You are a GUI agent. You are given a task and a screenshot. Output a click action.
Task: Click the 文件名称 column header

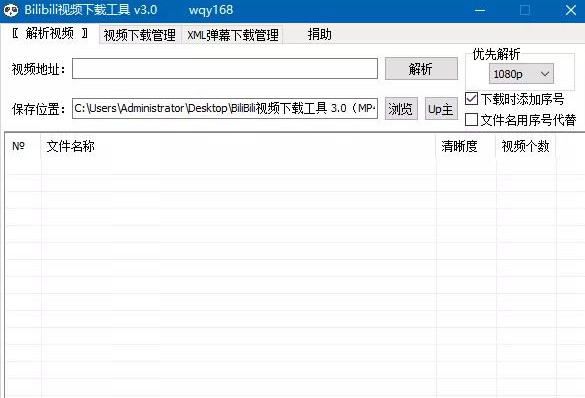pyautogui.click(x=238, y=146)
